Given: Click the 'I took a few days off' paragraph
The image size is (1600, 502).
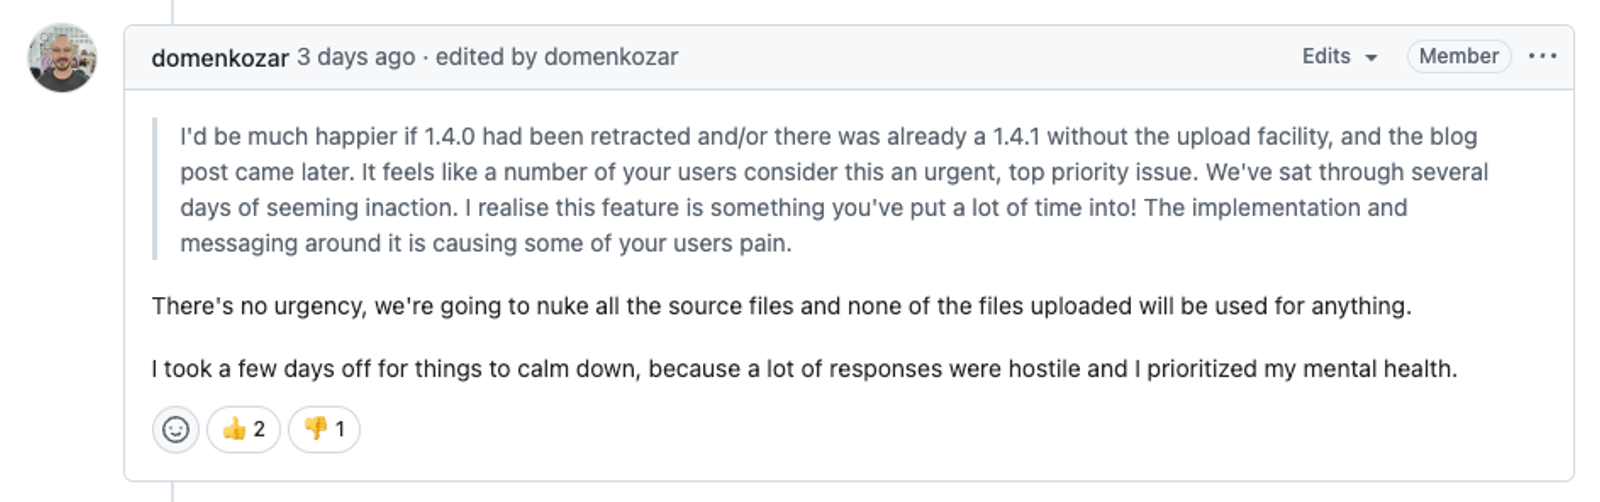Looking at the screenshot, I should tap(805, 369).
